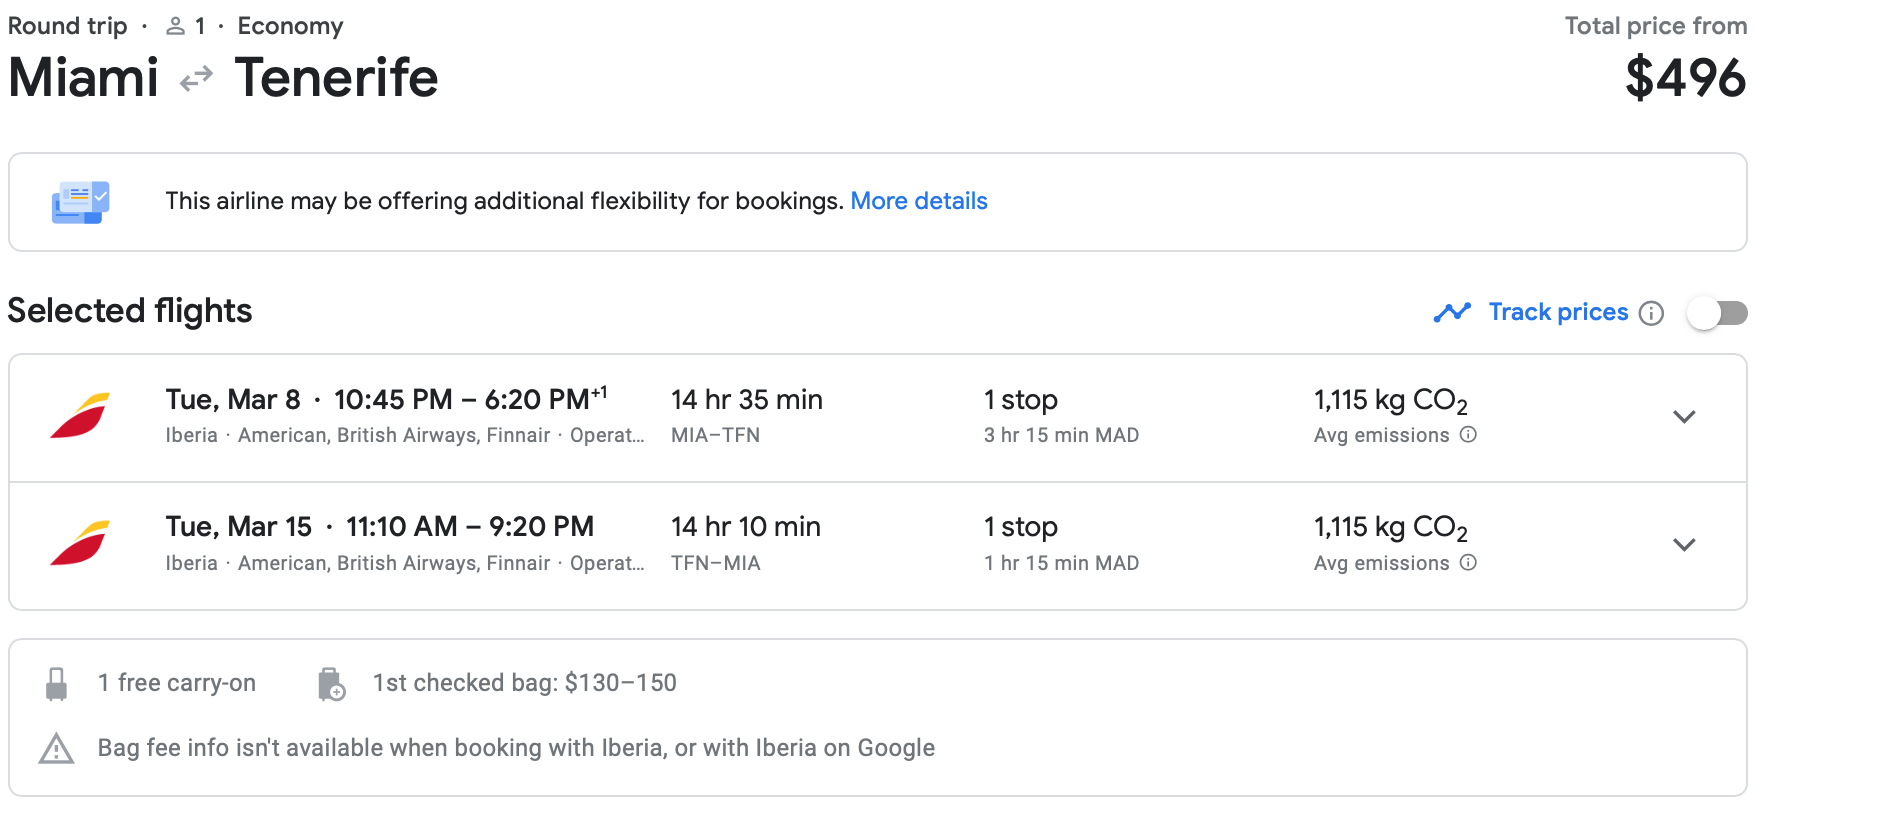Click the Track prices label
This screenshot has width=1878, height=818.
coord(1558,312)
